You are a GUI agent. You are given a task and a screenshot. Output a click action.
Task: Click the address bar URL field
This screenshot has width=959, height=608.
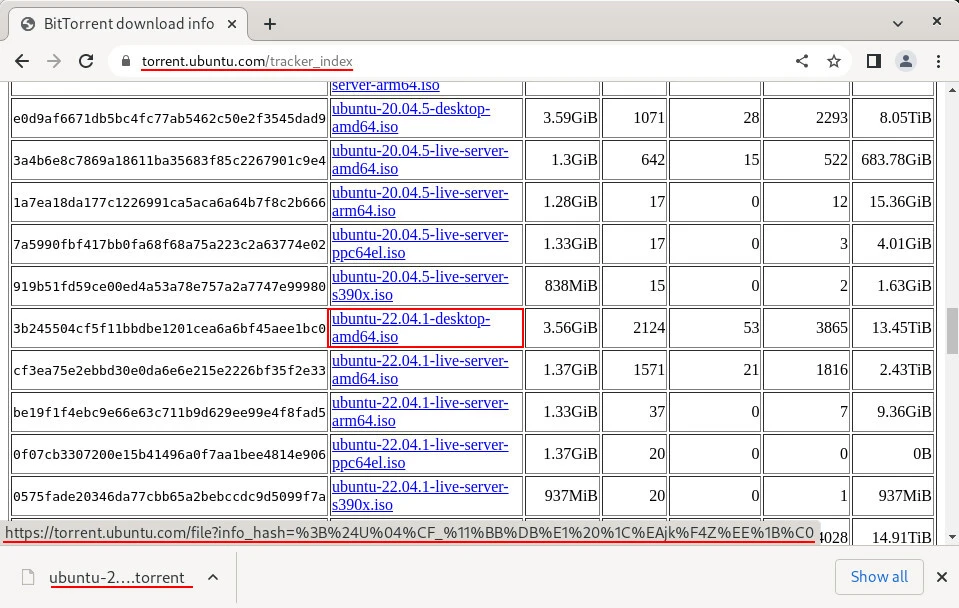[280, 61]
